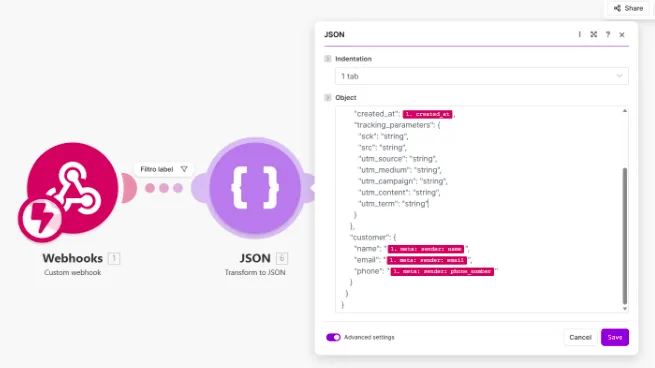Click the "utm_source" line in Object editor
Screen dimensions: 655x368
397,159
